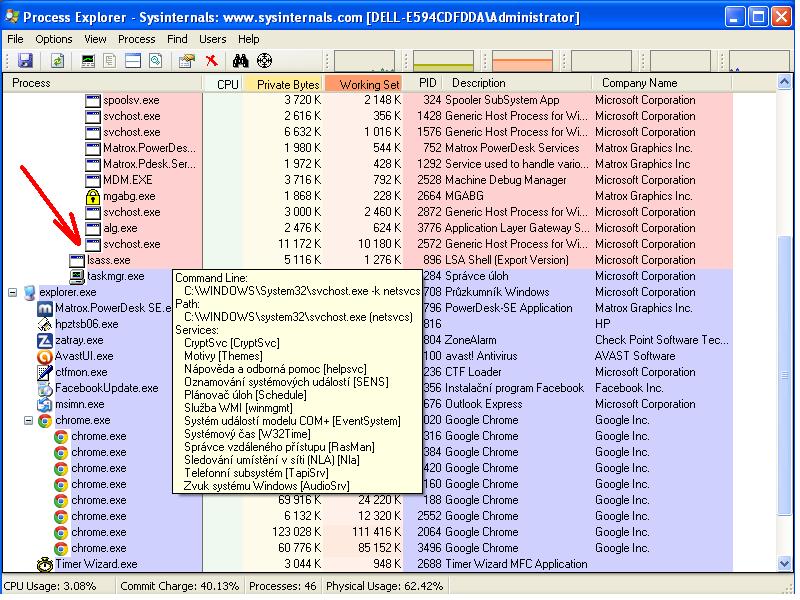Screen dimensions: 800x600
Task: Click the binoculars Find icon
Action: [240, 61]
